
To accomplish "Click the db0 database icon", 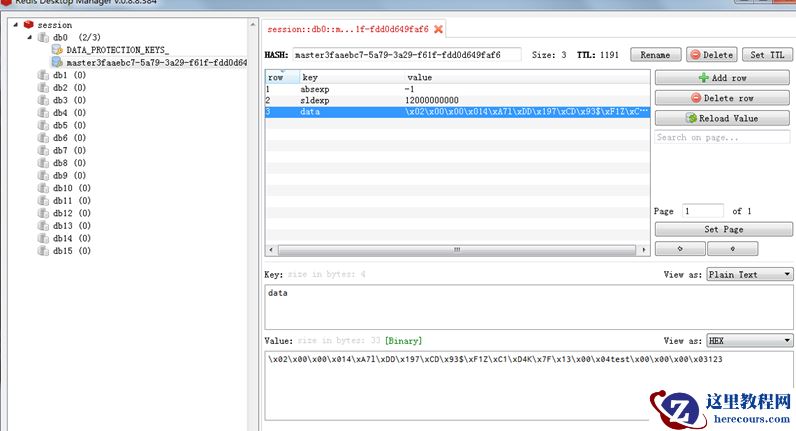I will coord(43,38).
